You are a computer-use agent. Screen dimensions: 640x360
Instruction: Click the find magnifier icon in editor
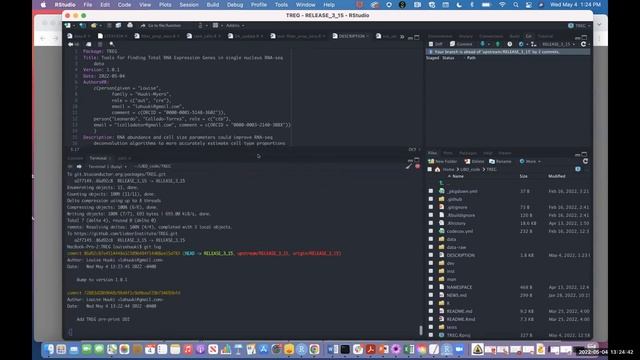coord(112,44)
